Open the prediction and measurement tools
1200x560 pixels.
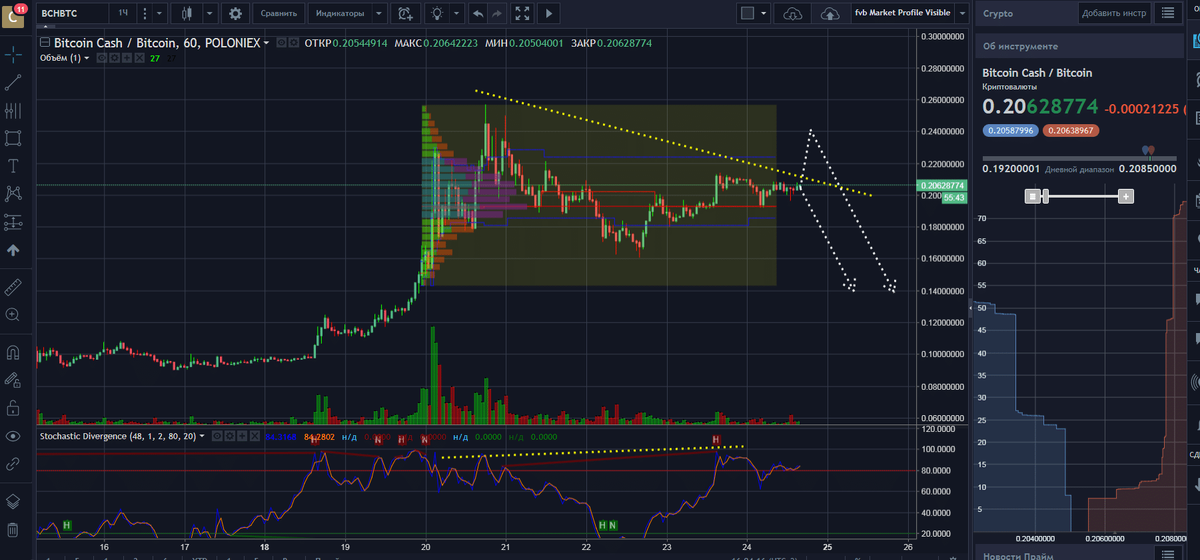[x=13, y=222]
